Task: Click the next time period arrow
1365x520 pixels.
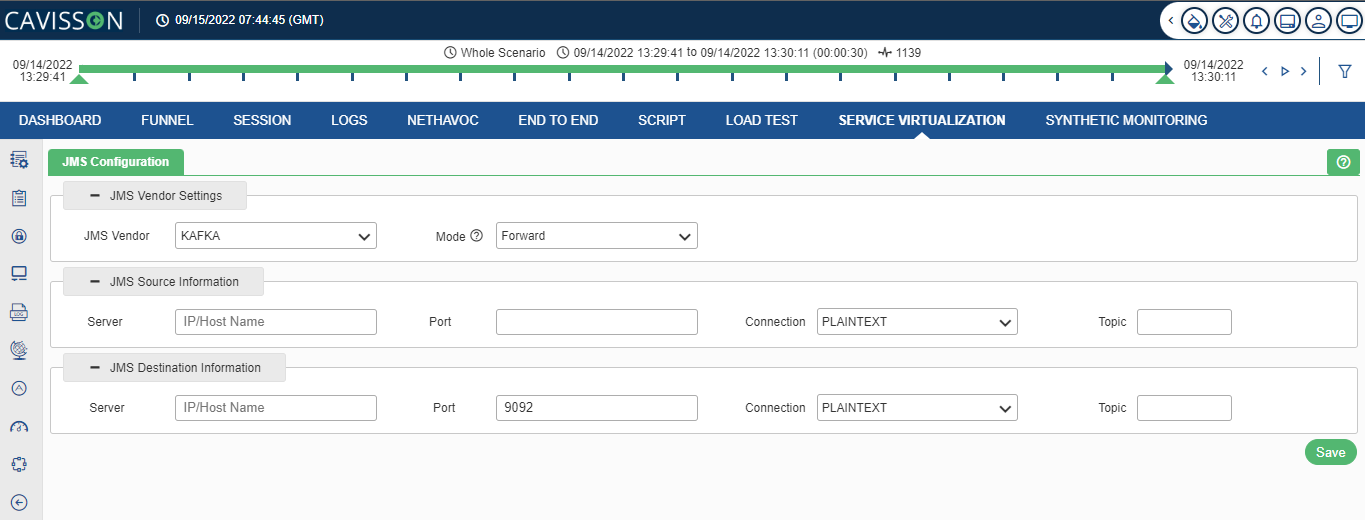Action: (1304, 71)
